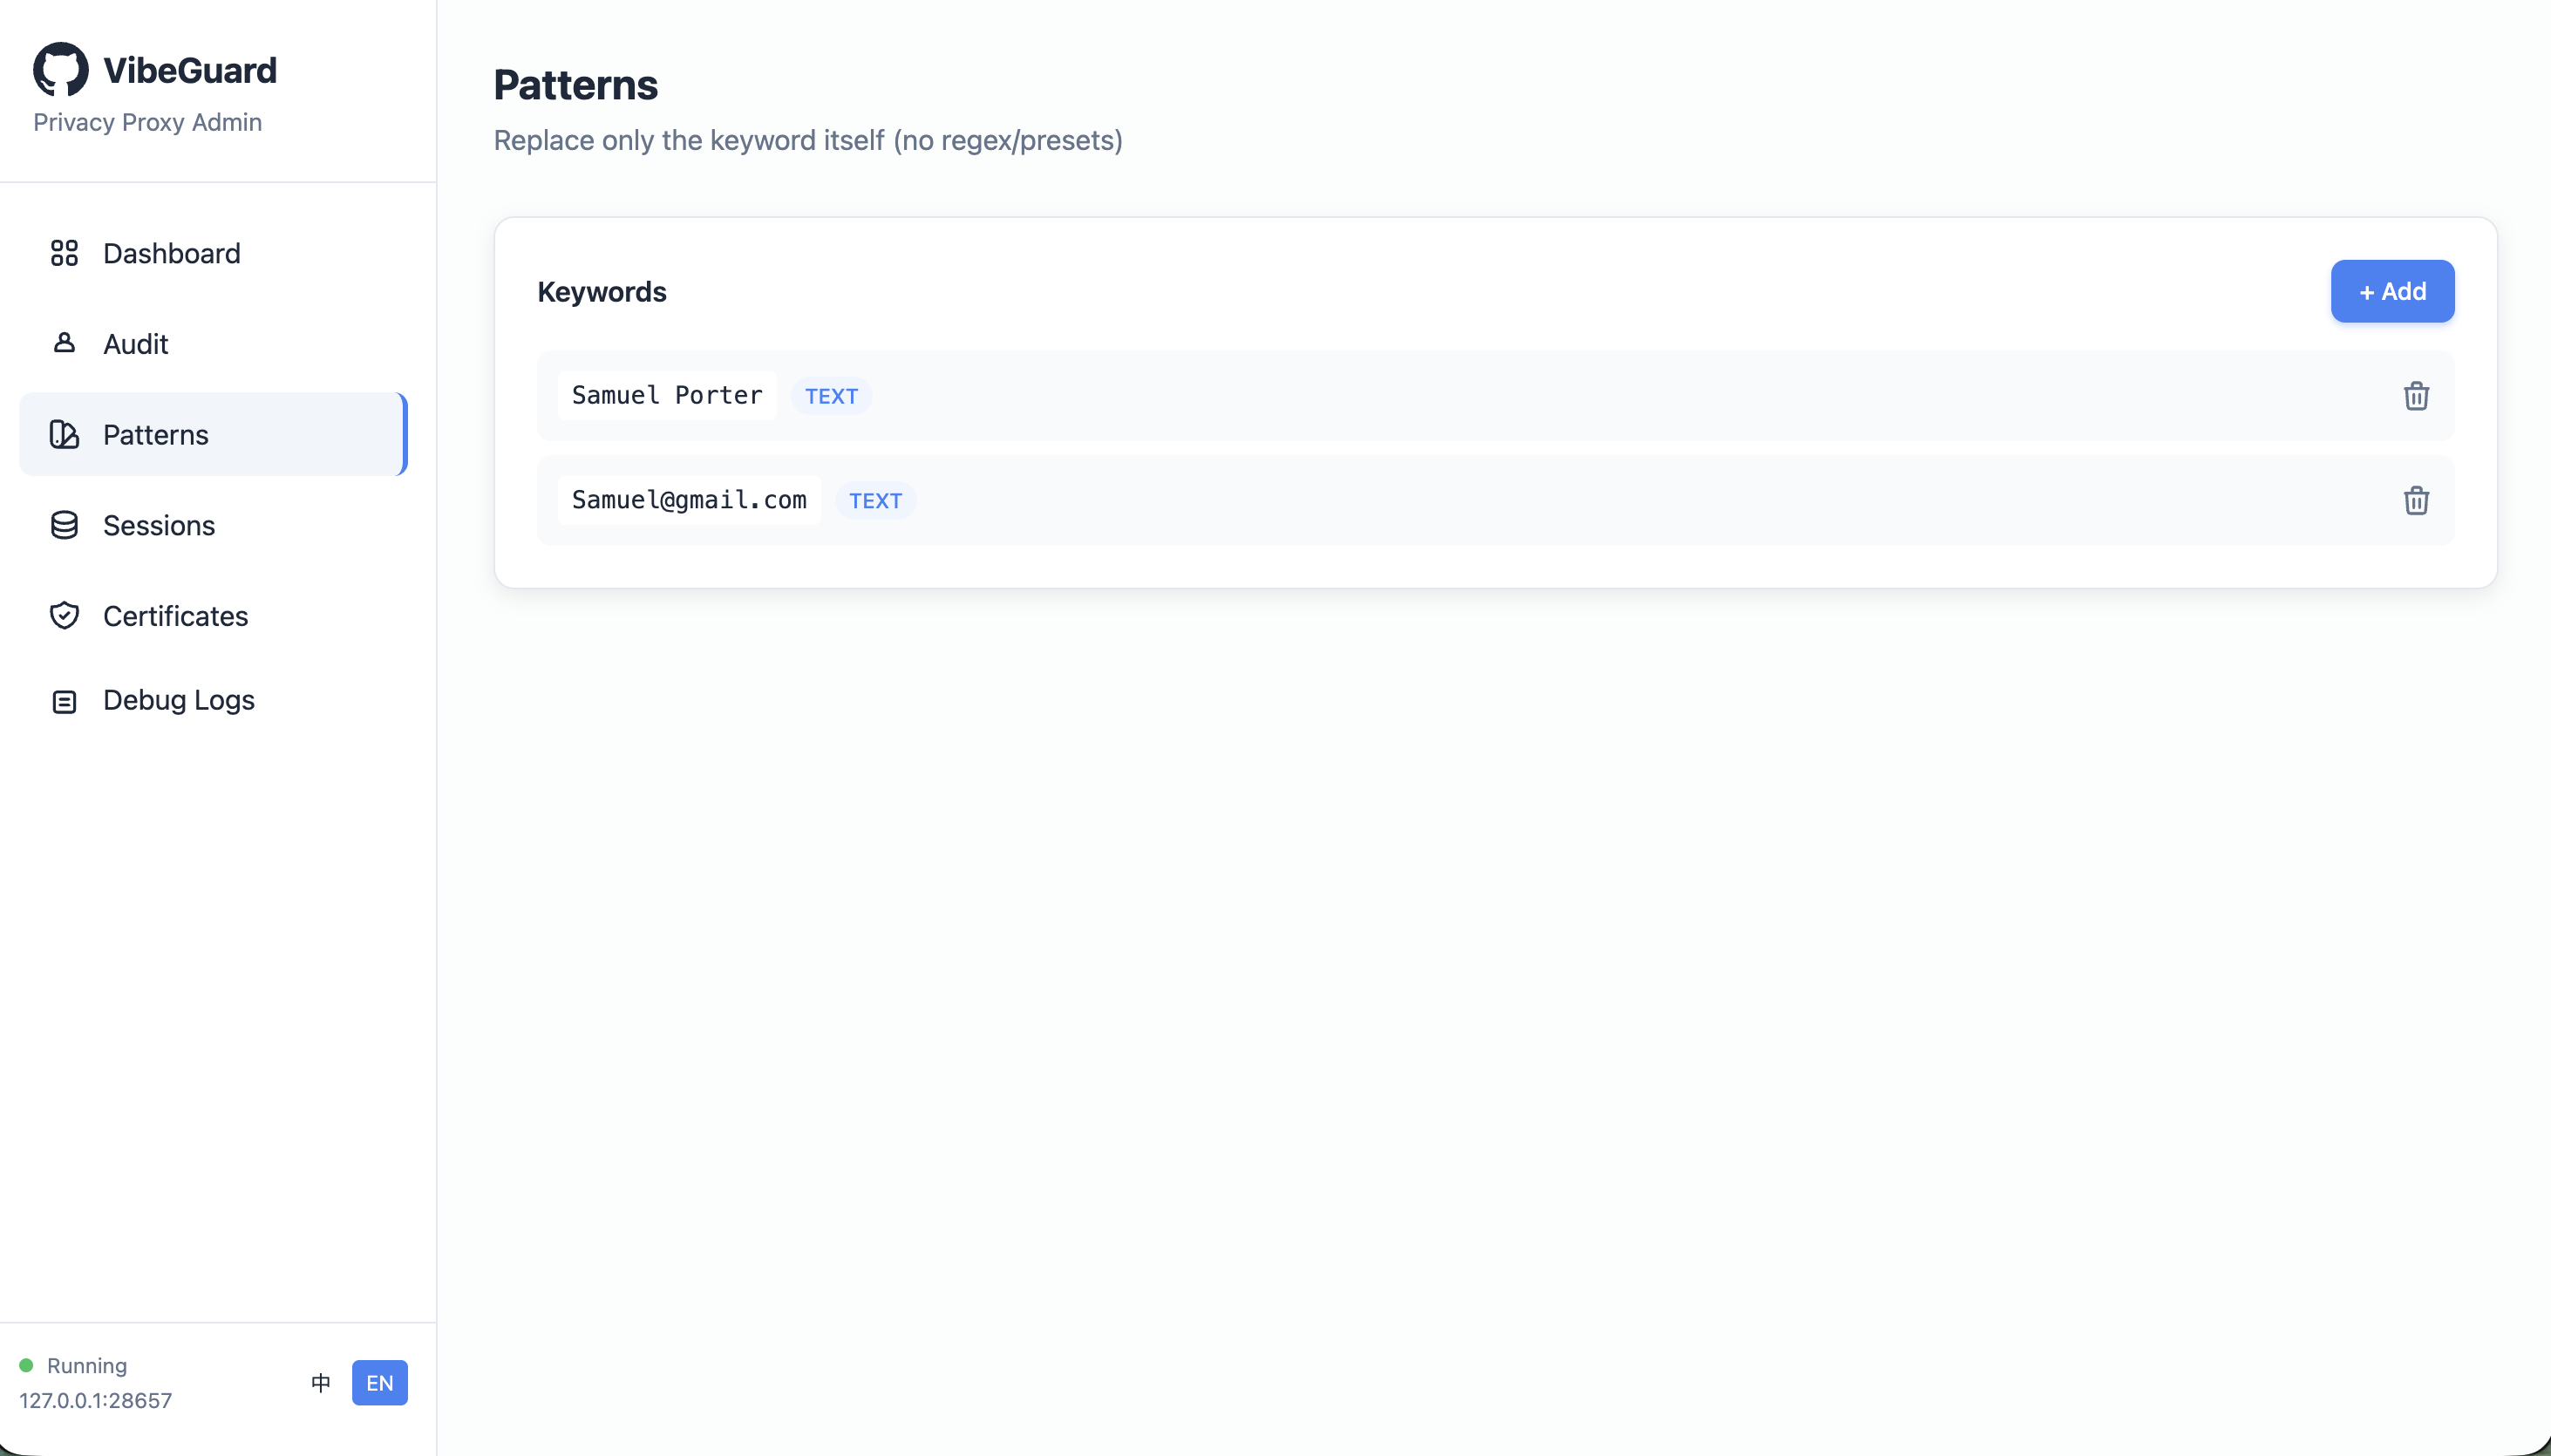This screenshot has width=2551, height=1456.
Task: Open Certificates via the shield icon
Action: pyautogui.click(x=64, y=616)
